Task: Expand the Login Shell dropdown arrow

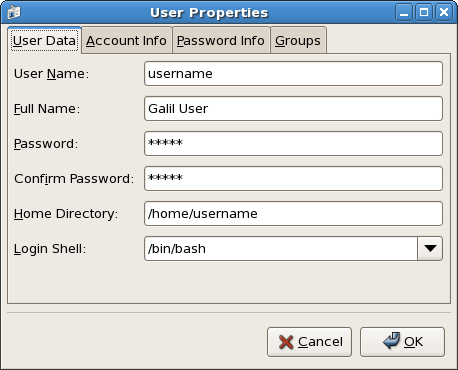Action: [x=430, y=249]
